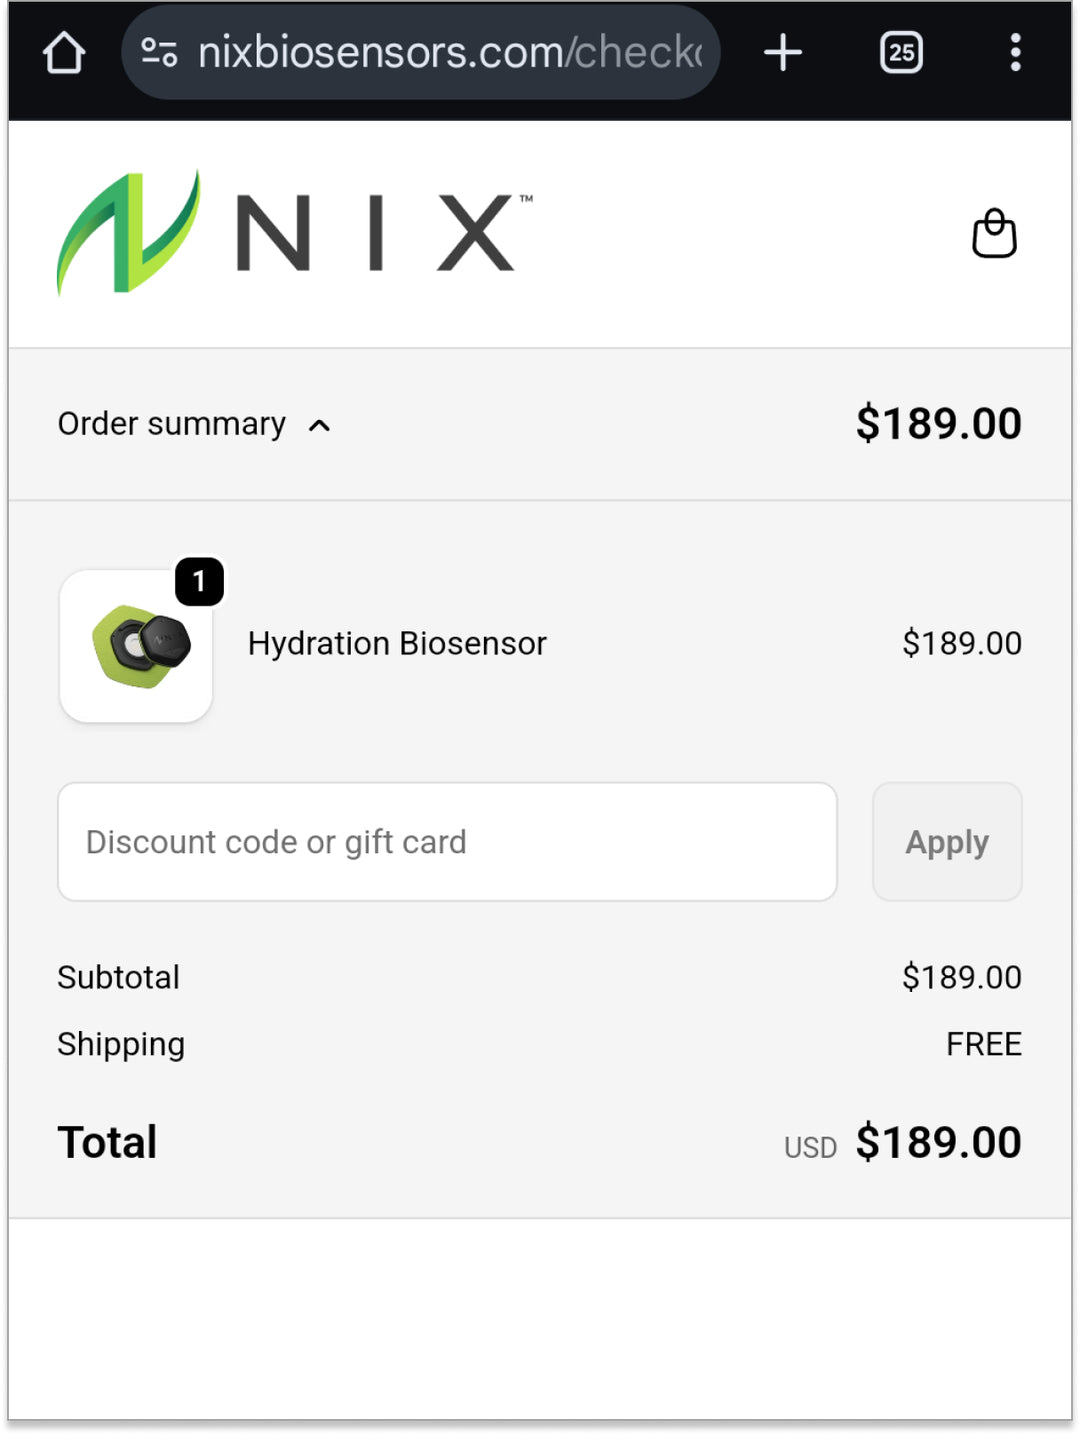Screen dimensions: 1080x1435
Task: Open the shopping bag cart icon
Action: coord(994,234)
